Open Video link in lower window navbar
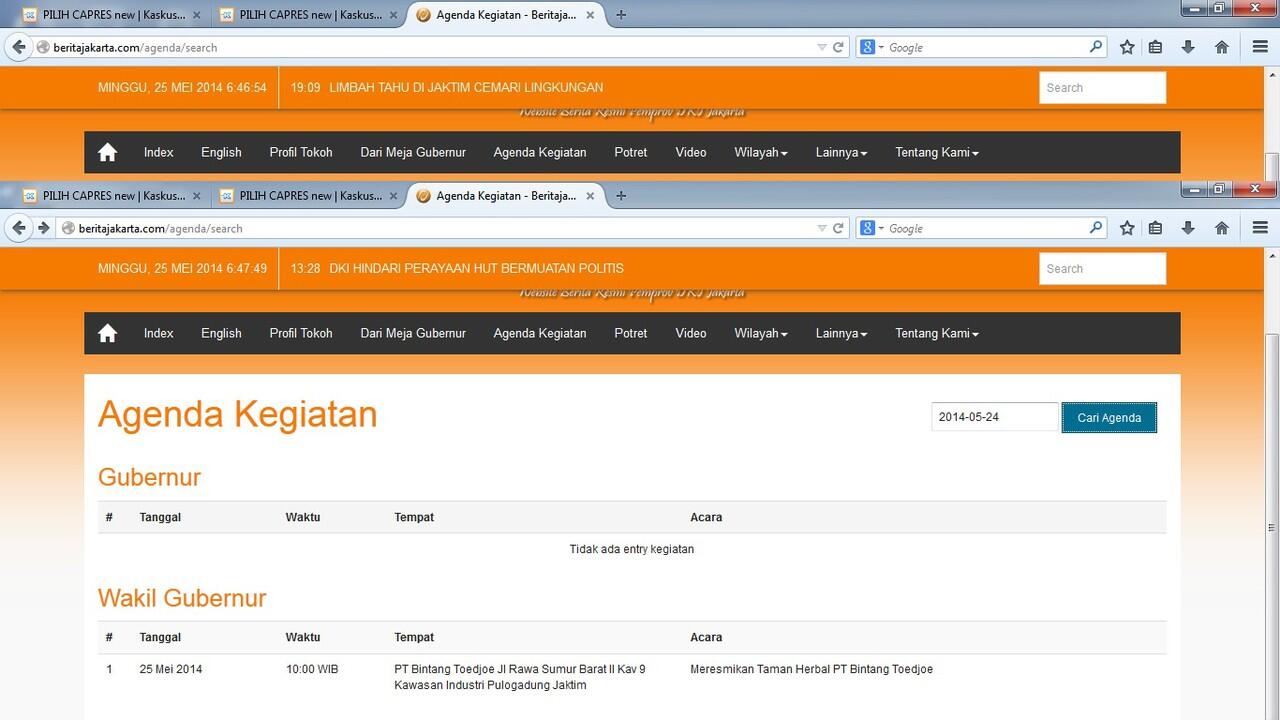Screen dimensions: 1280x720 click(691, 333)
